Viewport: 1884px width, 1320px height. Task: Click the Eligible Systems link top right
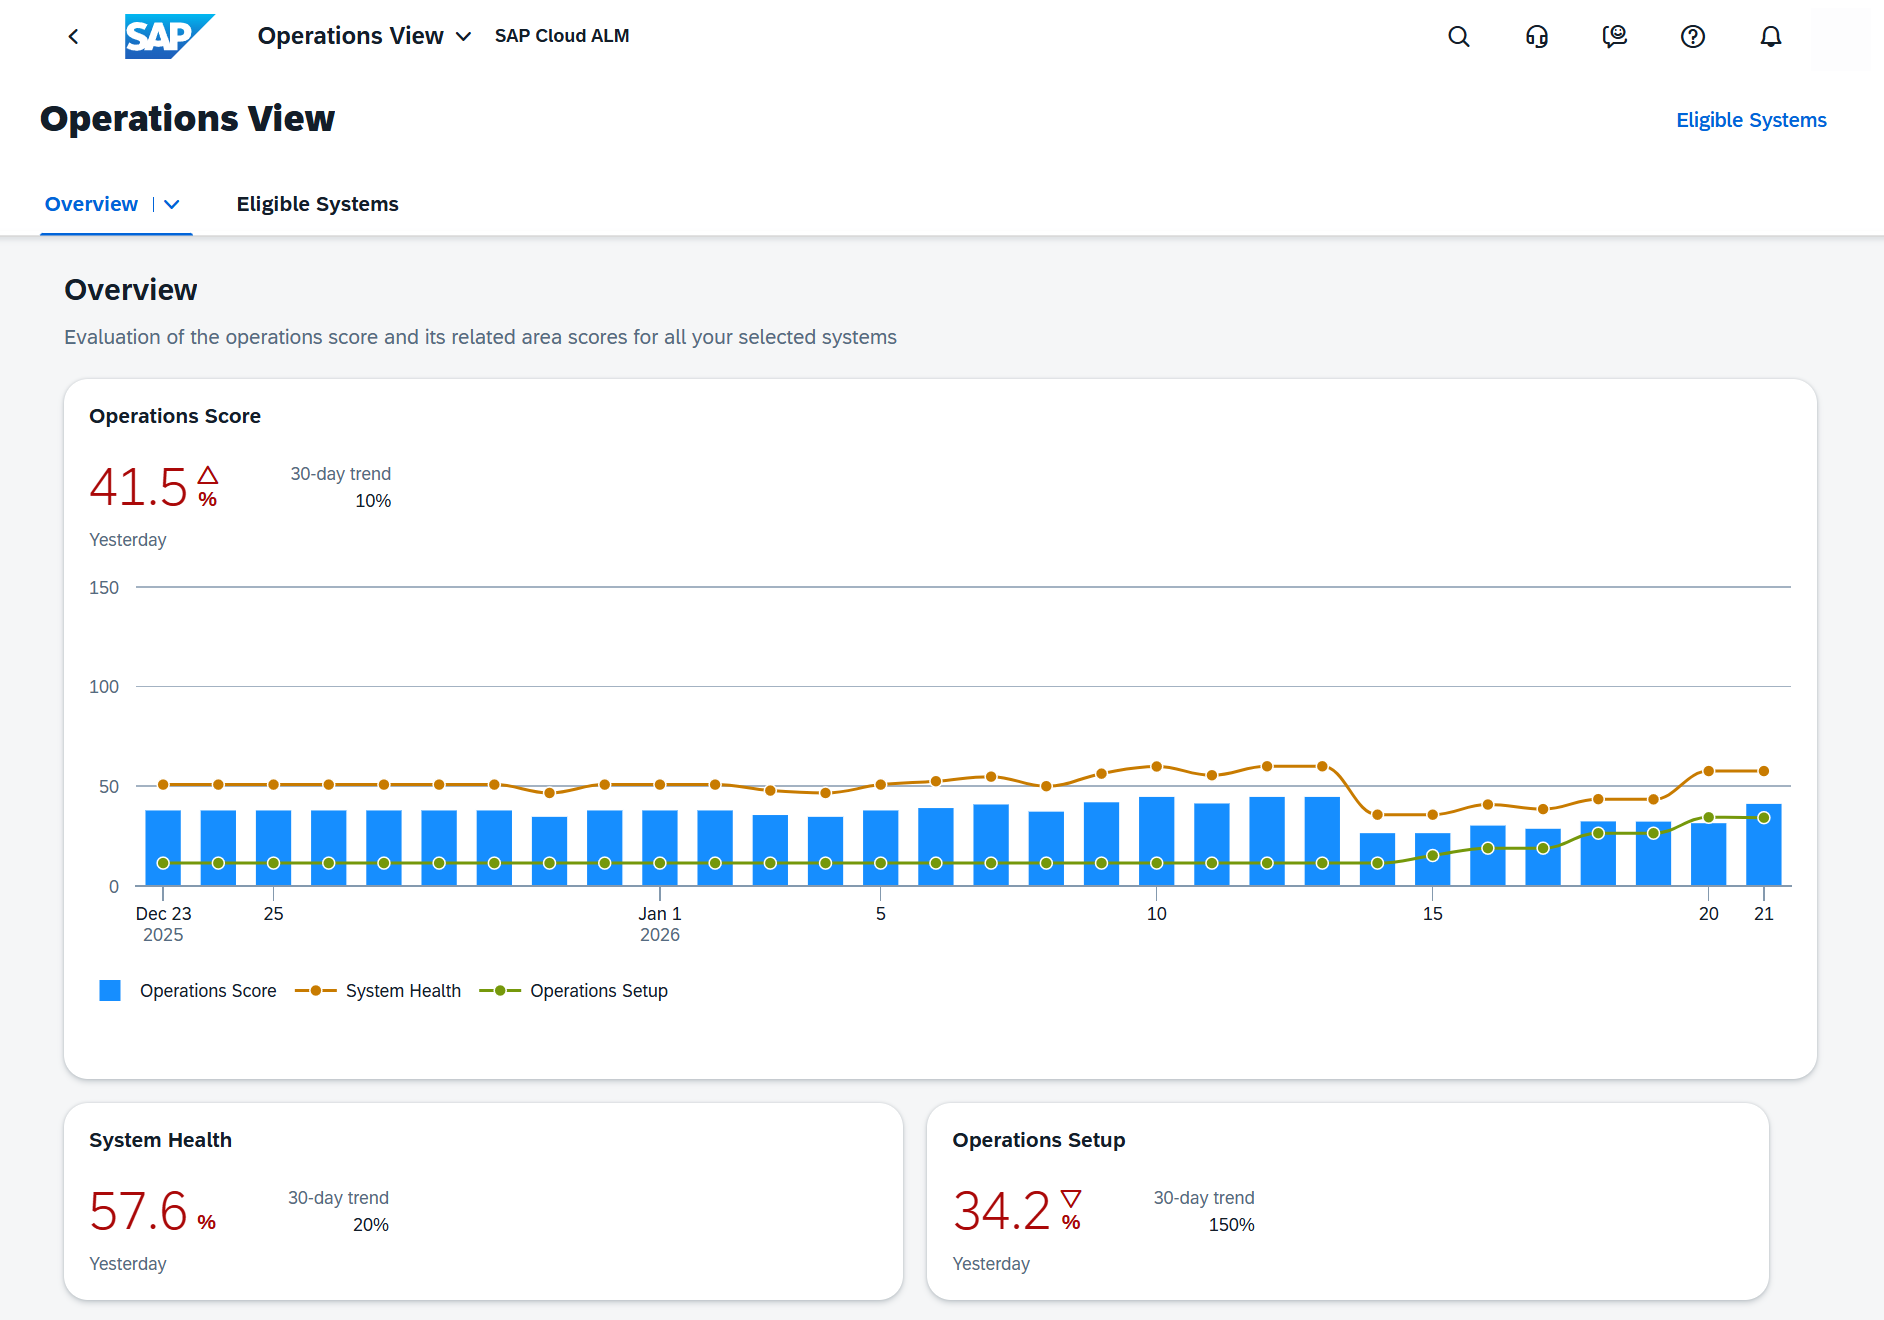[x=1750, y=120]
